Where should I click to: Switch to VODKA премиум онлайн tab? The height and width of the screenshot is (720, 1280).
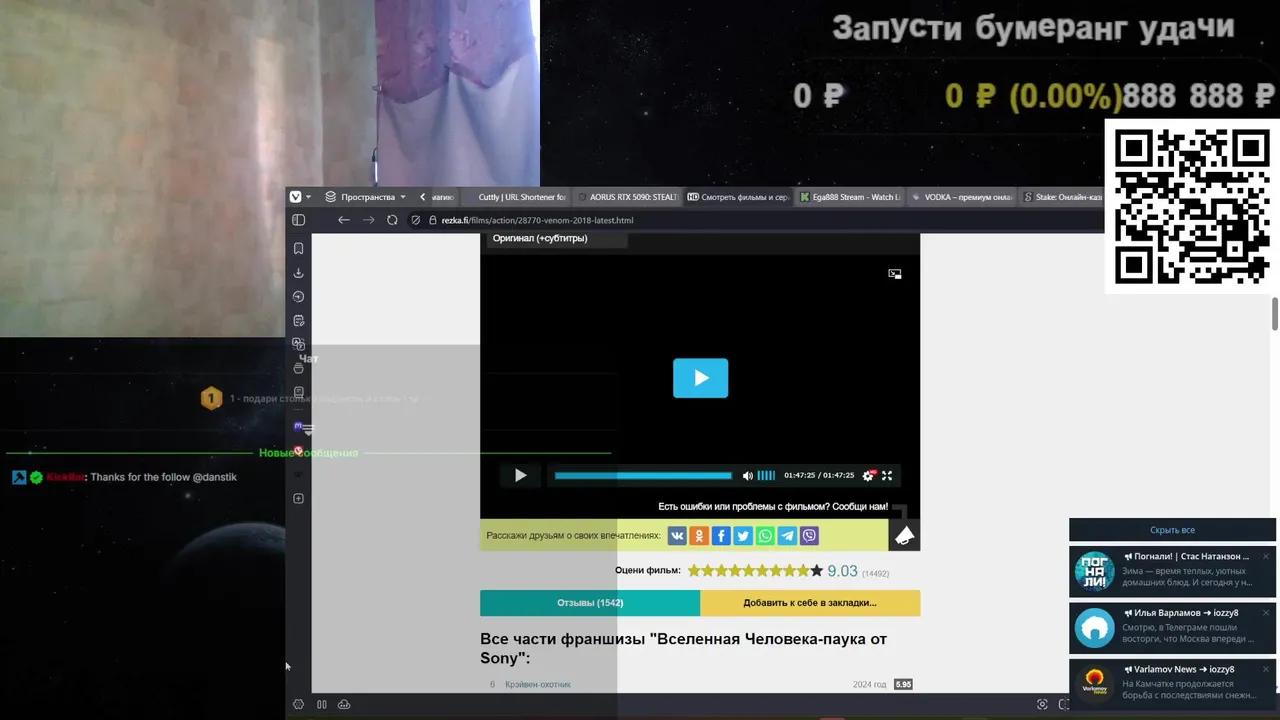pos(963,197)
